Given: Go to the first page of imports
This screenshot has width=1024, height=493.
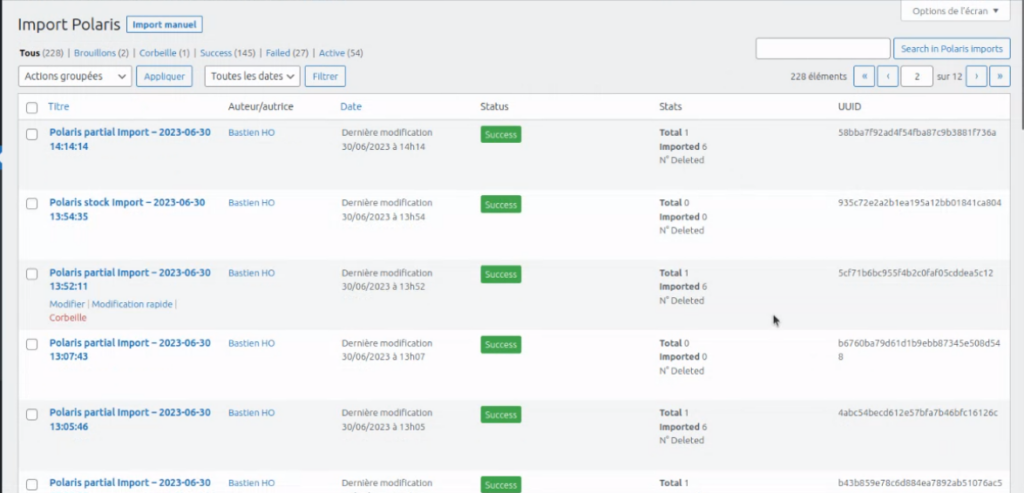Looking at the screenshot, I should click(864, 76).
